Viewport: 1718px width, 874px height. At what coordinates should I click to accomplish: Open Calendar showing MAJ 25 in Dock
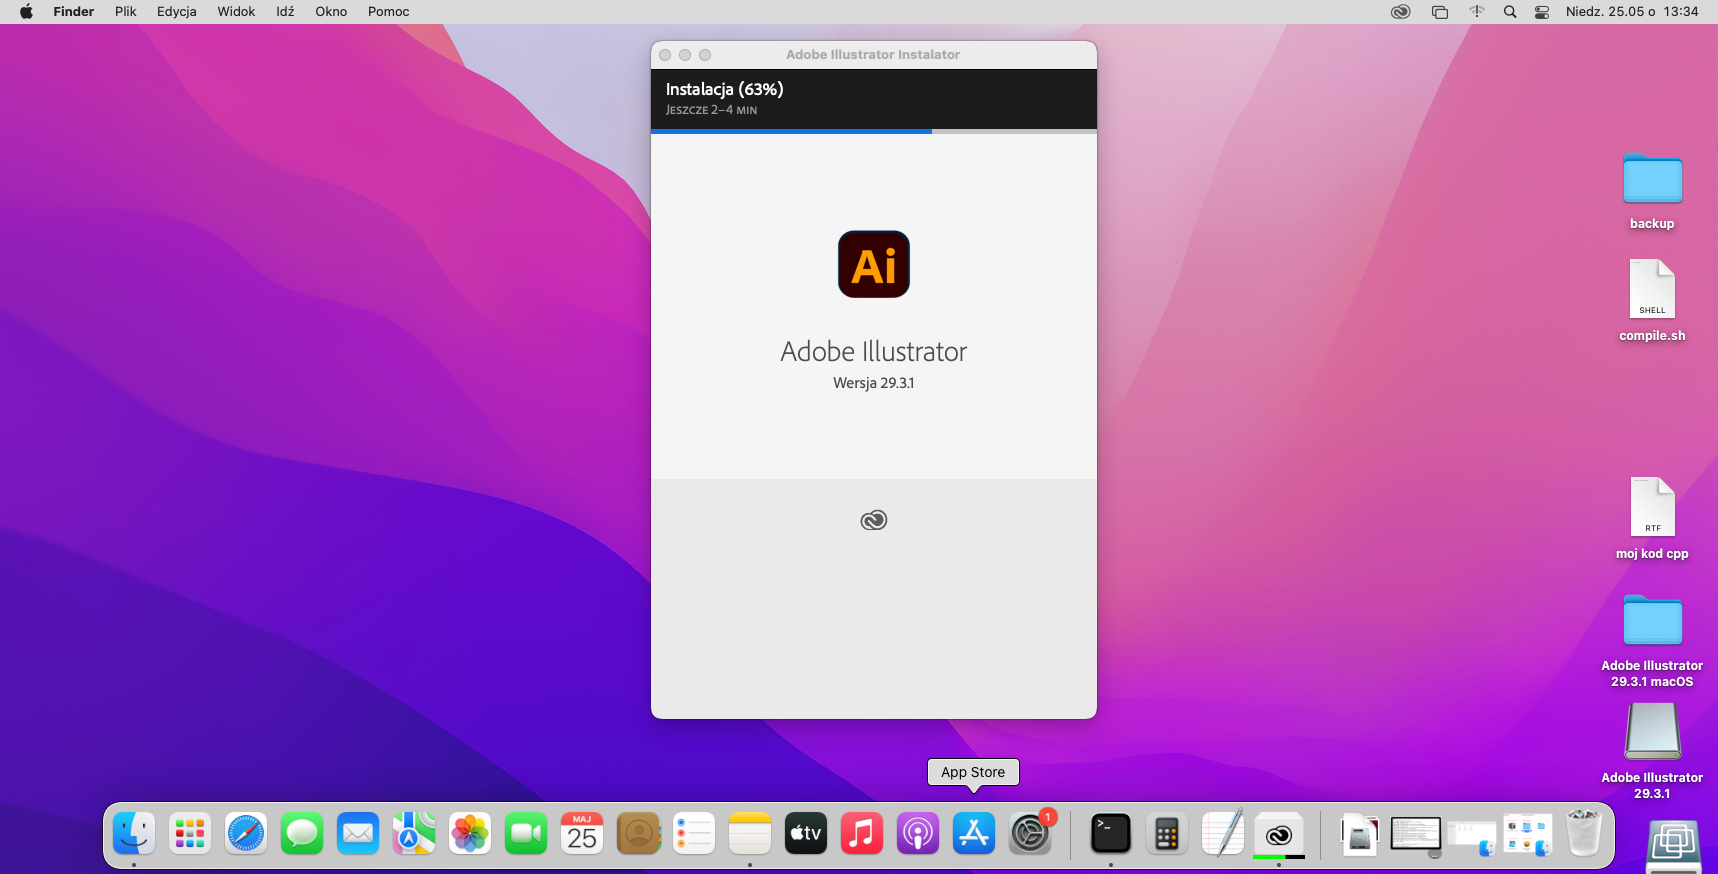[582, 833]
